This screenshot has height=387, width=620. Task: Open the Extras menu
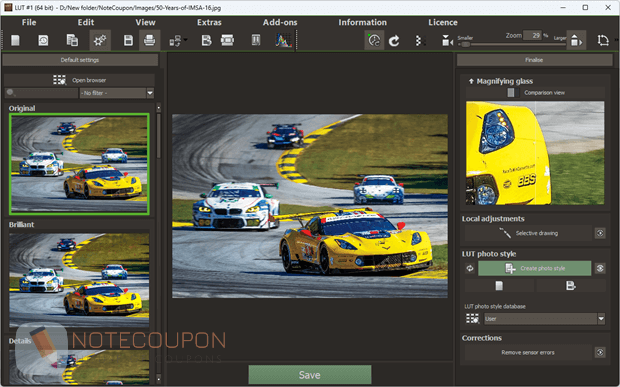pyautogui.click(x=209, y=23)
